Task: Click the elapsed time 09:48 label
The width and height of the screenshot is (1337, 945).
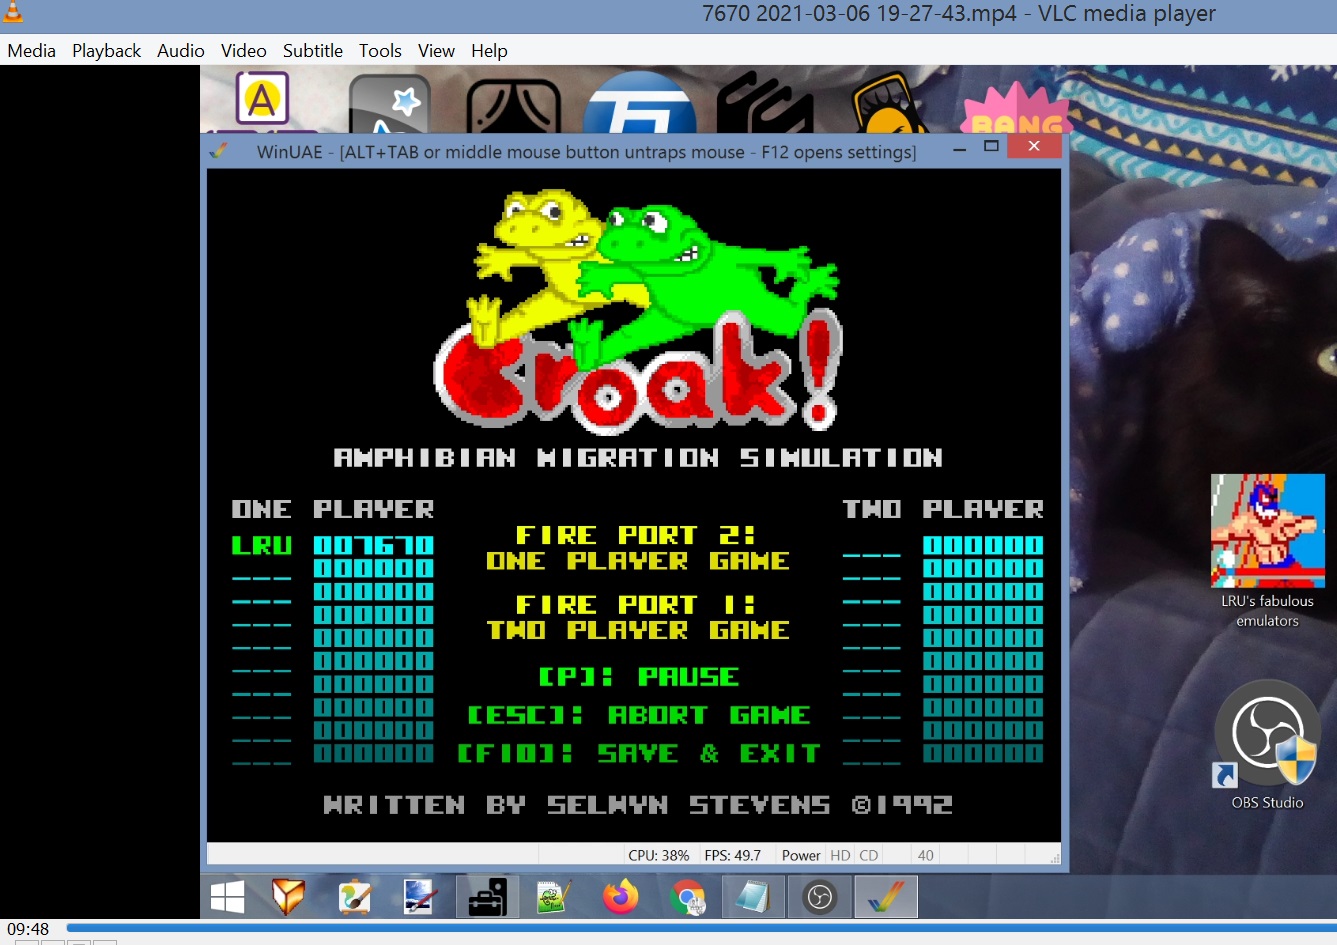Action: [x=28, y=929]
